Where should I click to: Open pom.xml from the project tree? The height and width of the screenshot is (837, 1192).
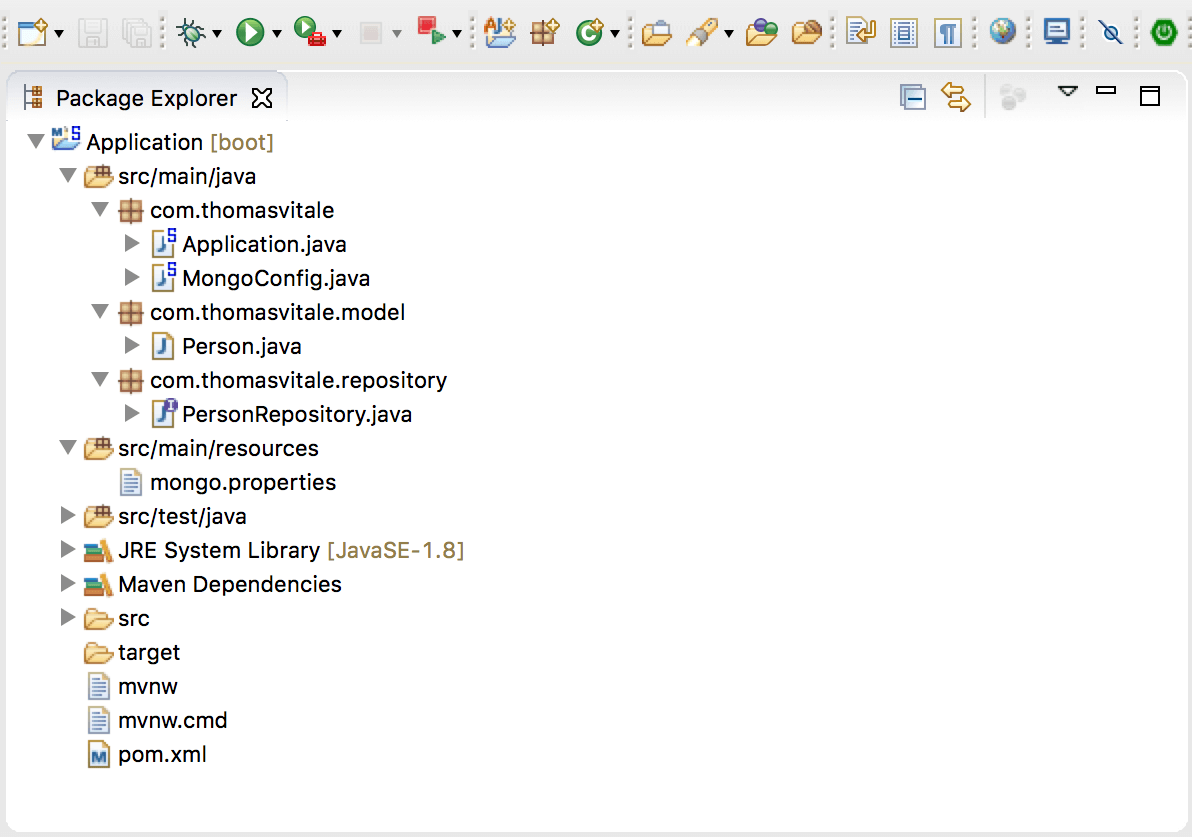[x=160, y=754]
